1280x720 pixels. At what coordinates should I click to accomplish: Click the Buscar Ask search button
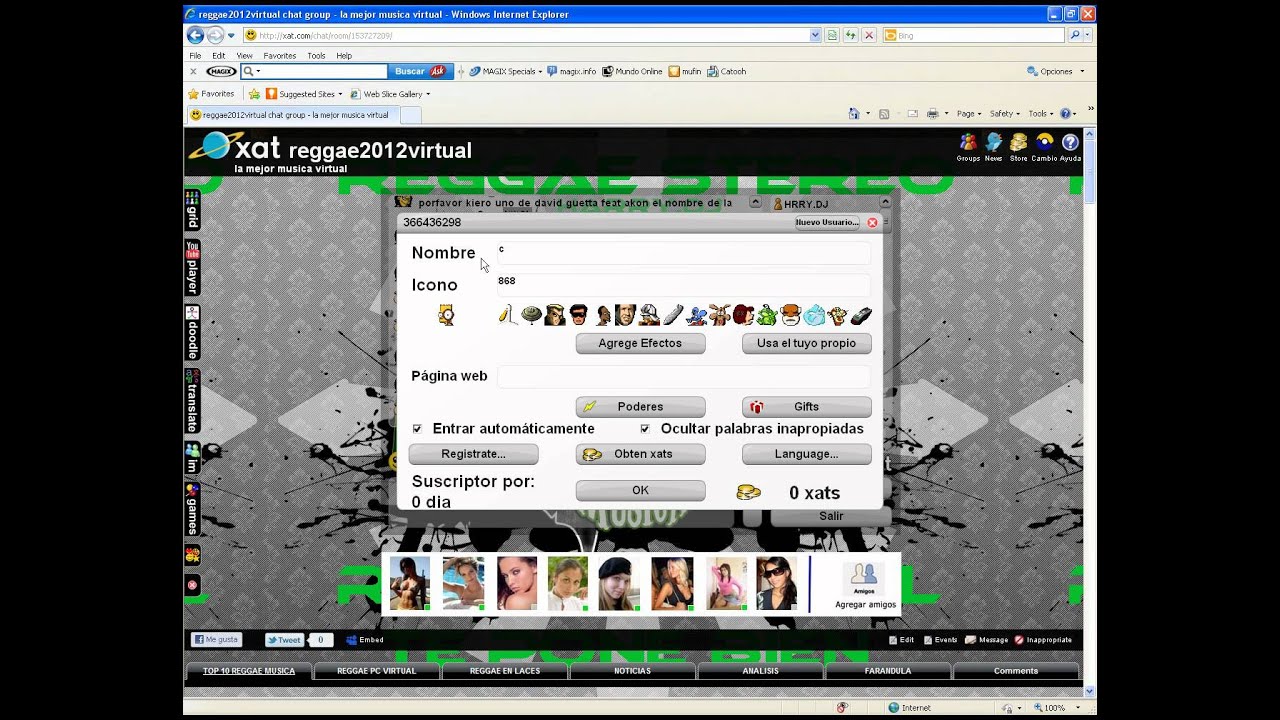tap(419, 72)
